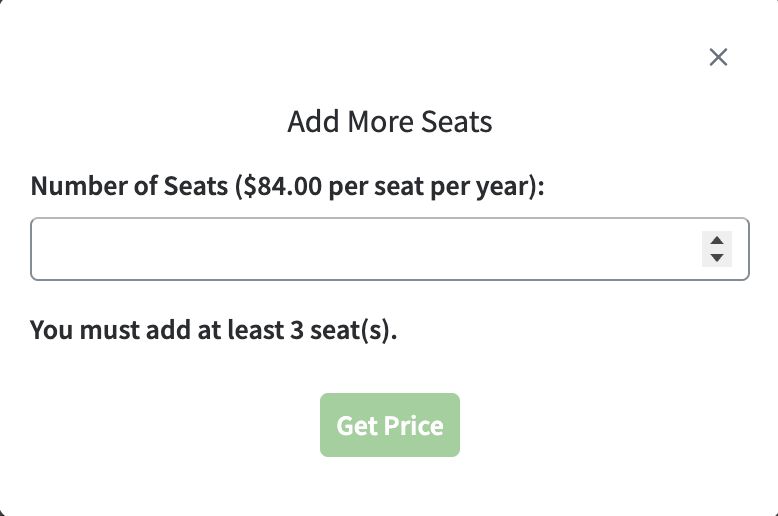
Task: Increment the seat count by one
Action: click(716, 240)
